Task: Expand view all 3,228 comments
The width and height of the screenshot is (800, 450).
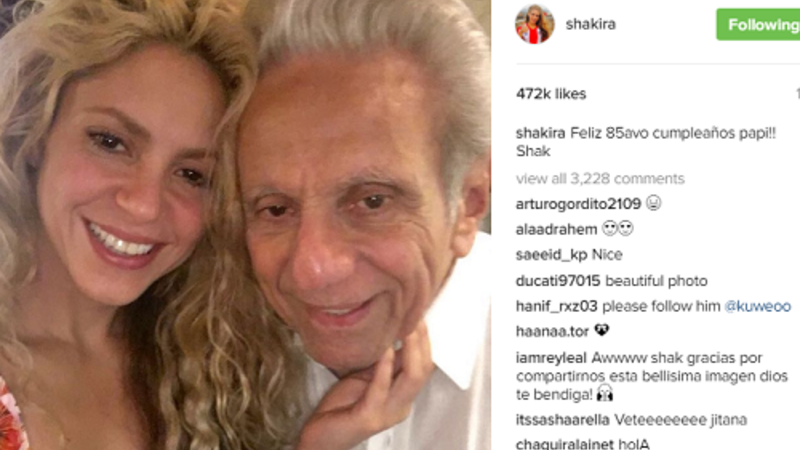Action: (x=600, y=179)
